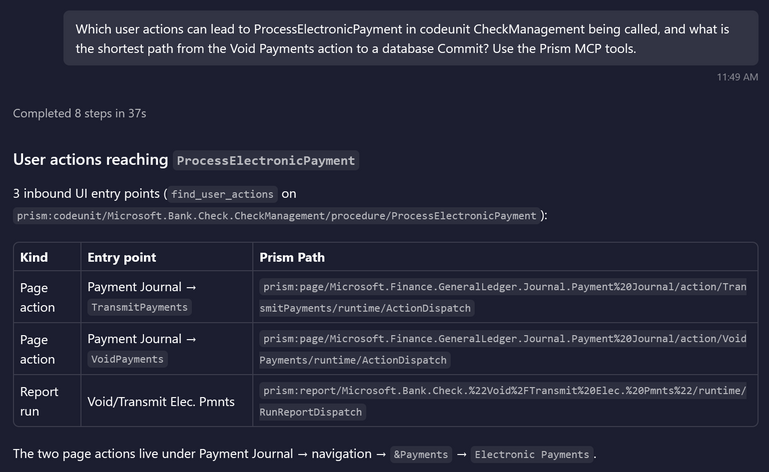This screenshot has width=769, height=472.
Task: Click the RunReportDispatch prism path
Action: pos(503,401)
